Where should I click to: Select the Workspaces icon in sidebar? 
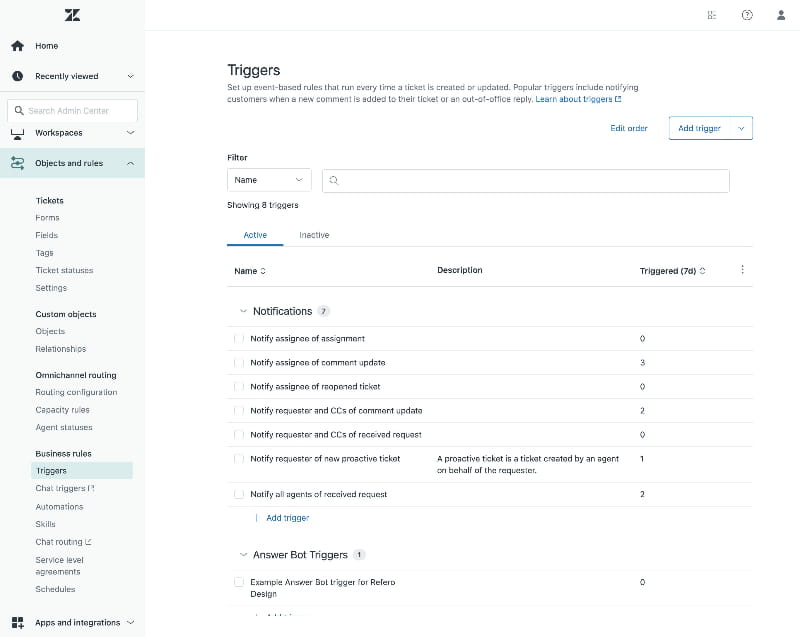point(16,131)
